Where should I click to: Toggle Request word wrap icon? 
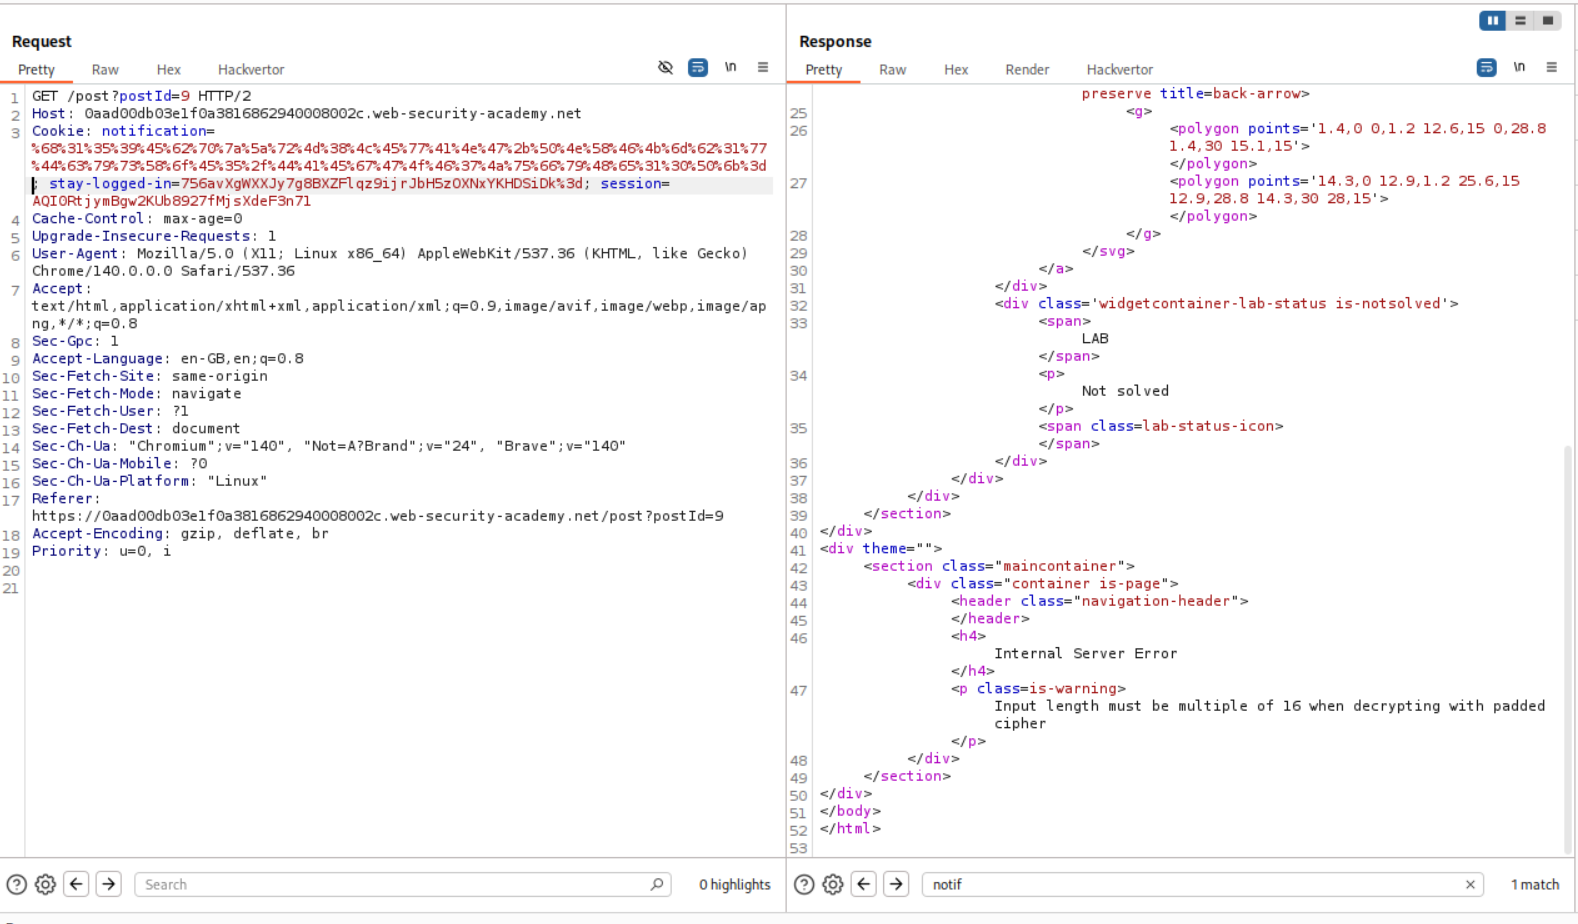(698, 67)
